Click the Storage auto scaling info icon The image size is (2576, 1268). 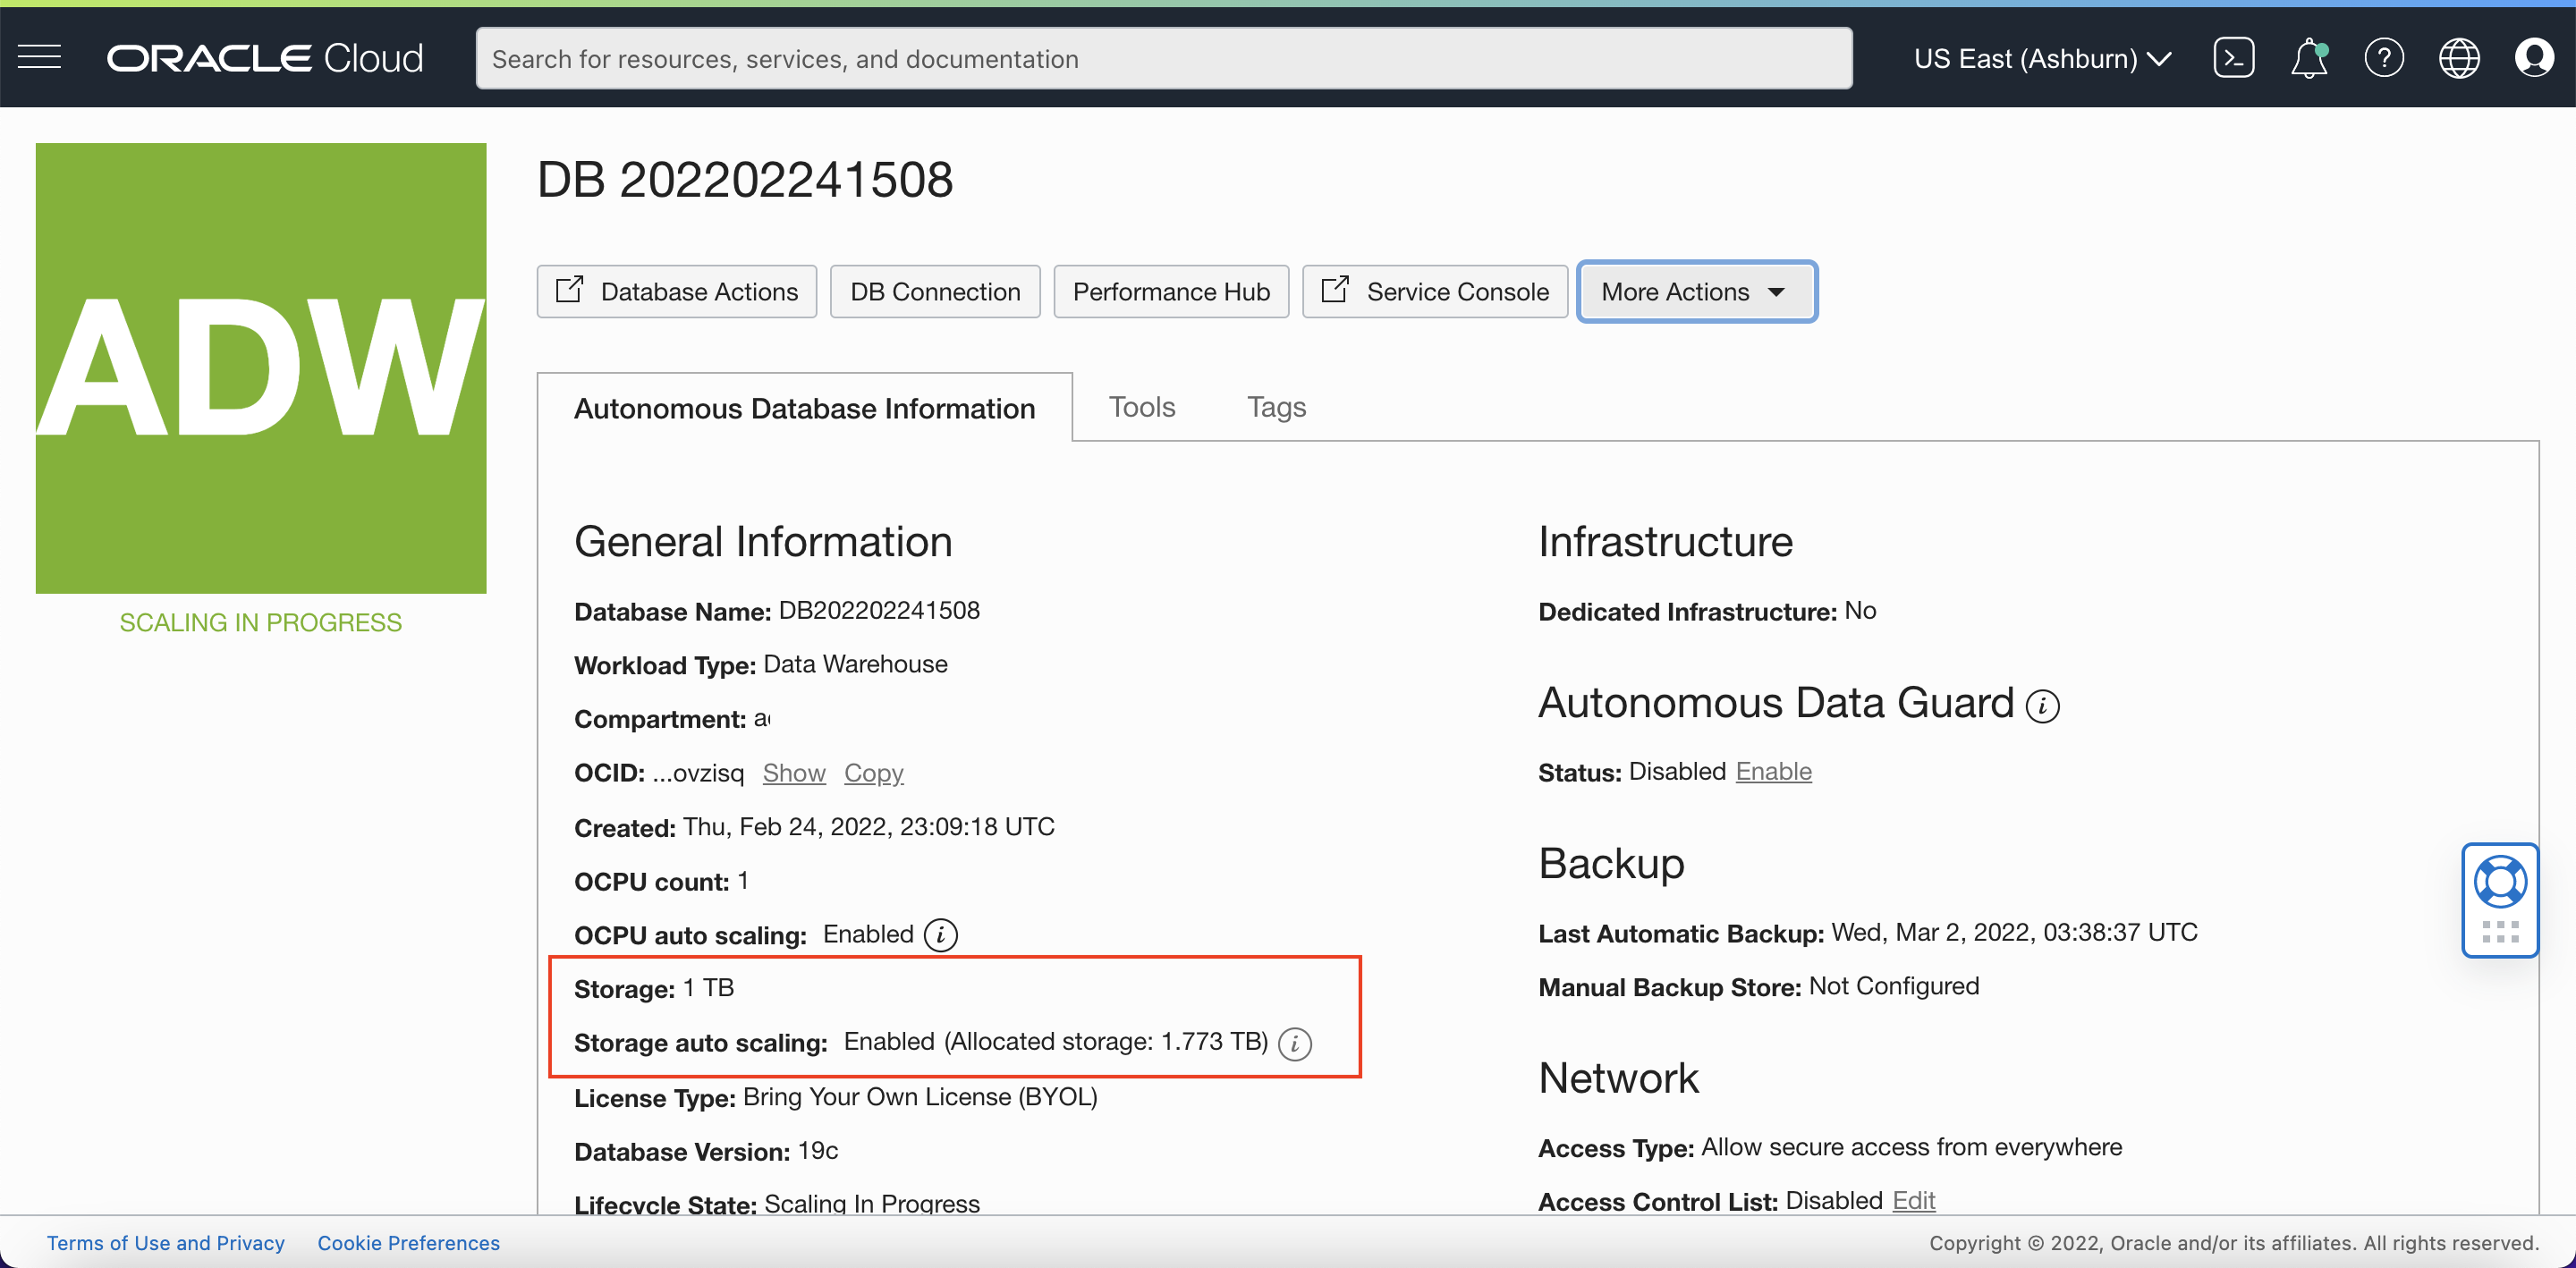pyautogui.click(x=1294, y=1043)
